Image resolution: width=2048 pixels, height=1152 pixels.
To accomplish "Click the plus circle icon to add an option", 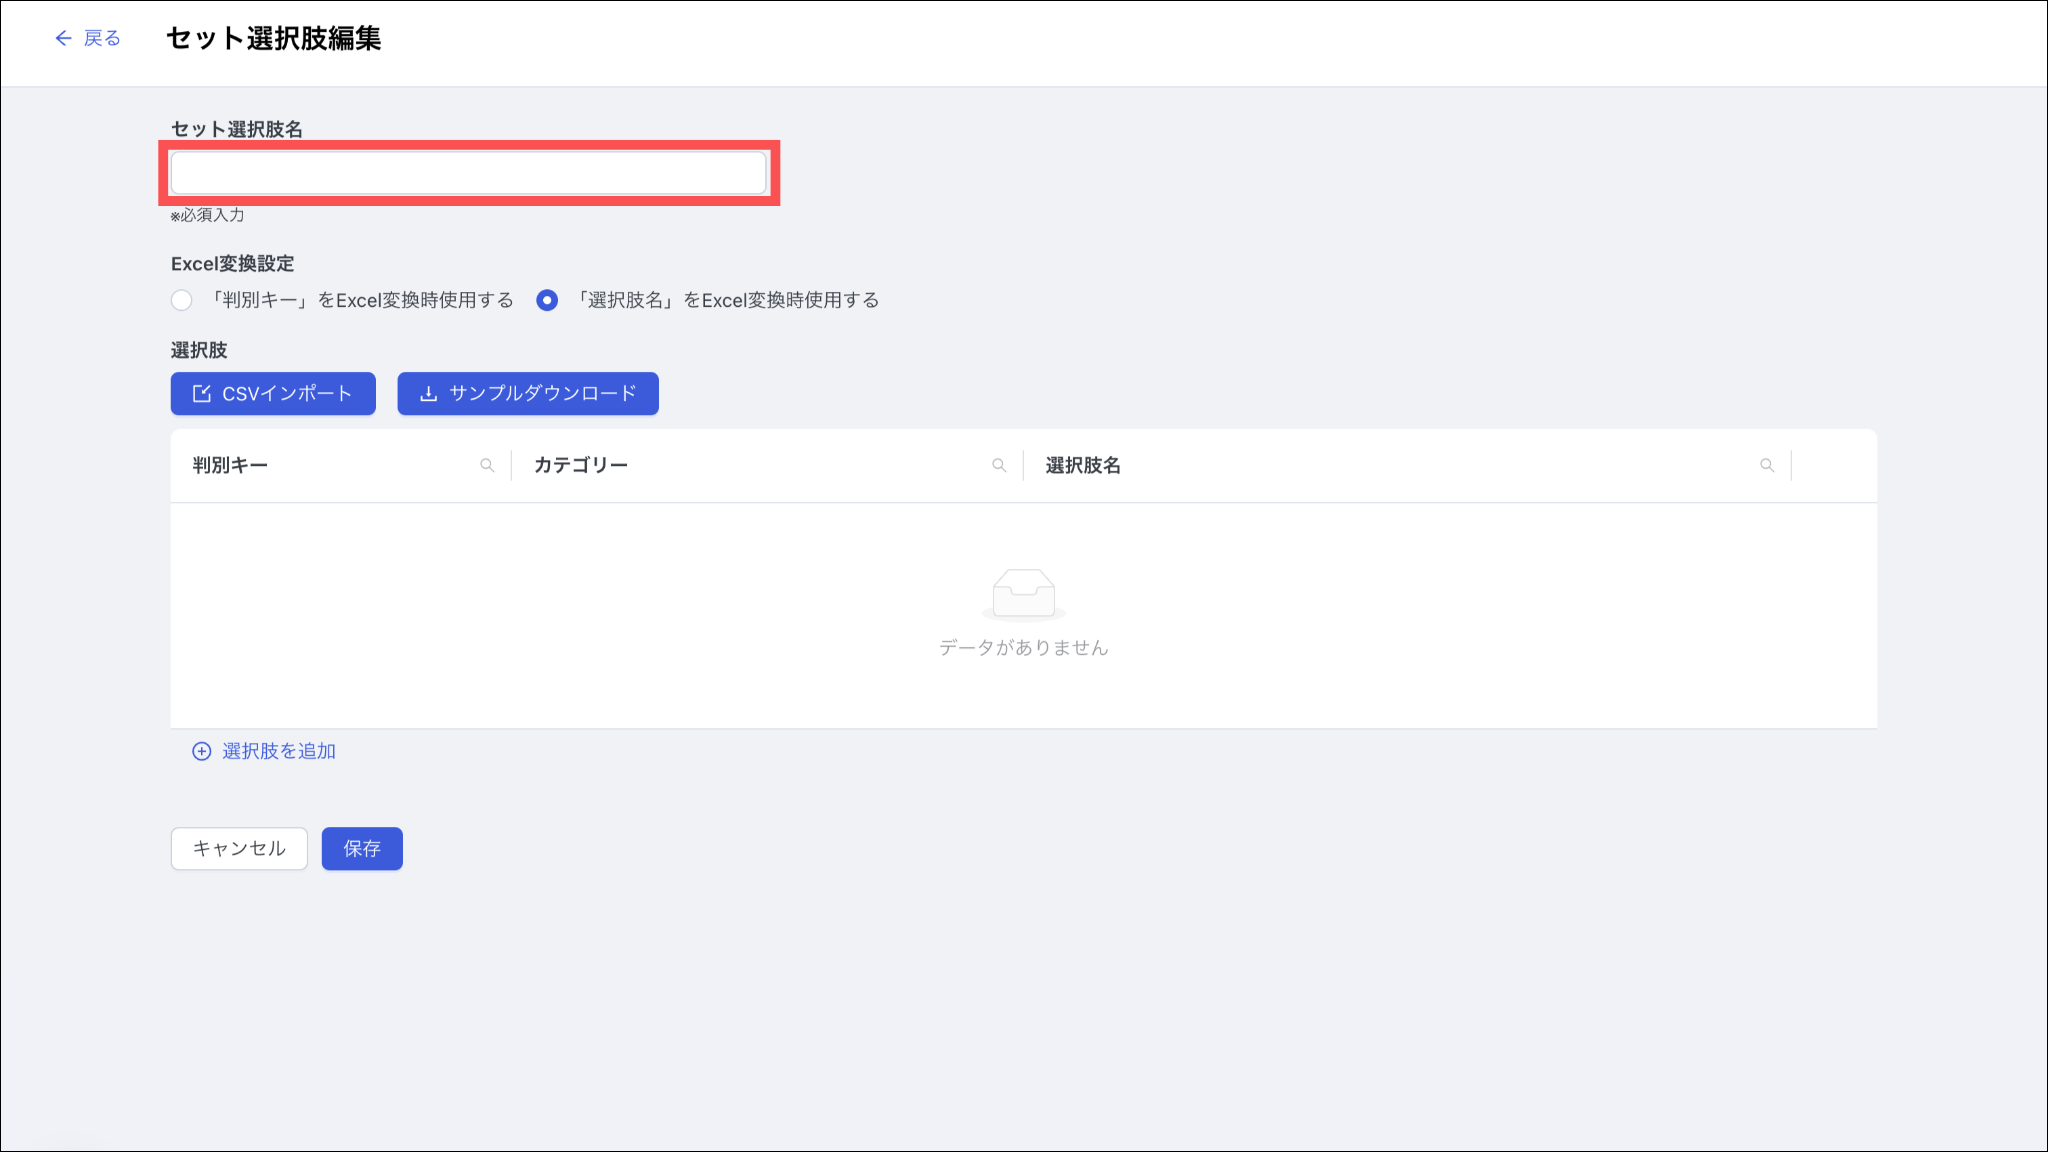I will [201, 751].
